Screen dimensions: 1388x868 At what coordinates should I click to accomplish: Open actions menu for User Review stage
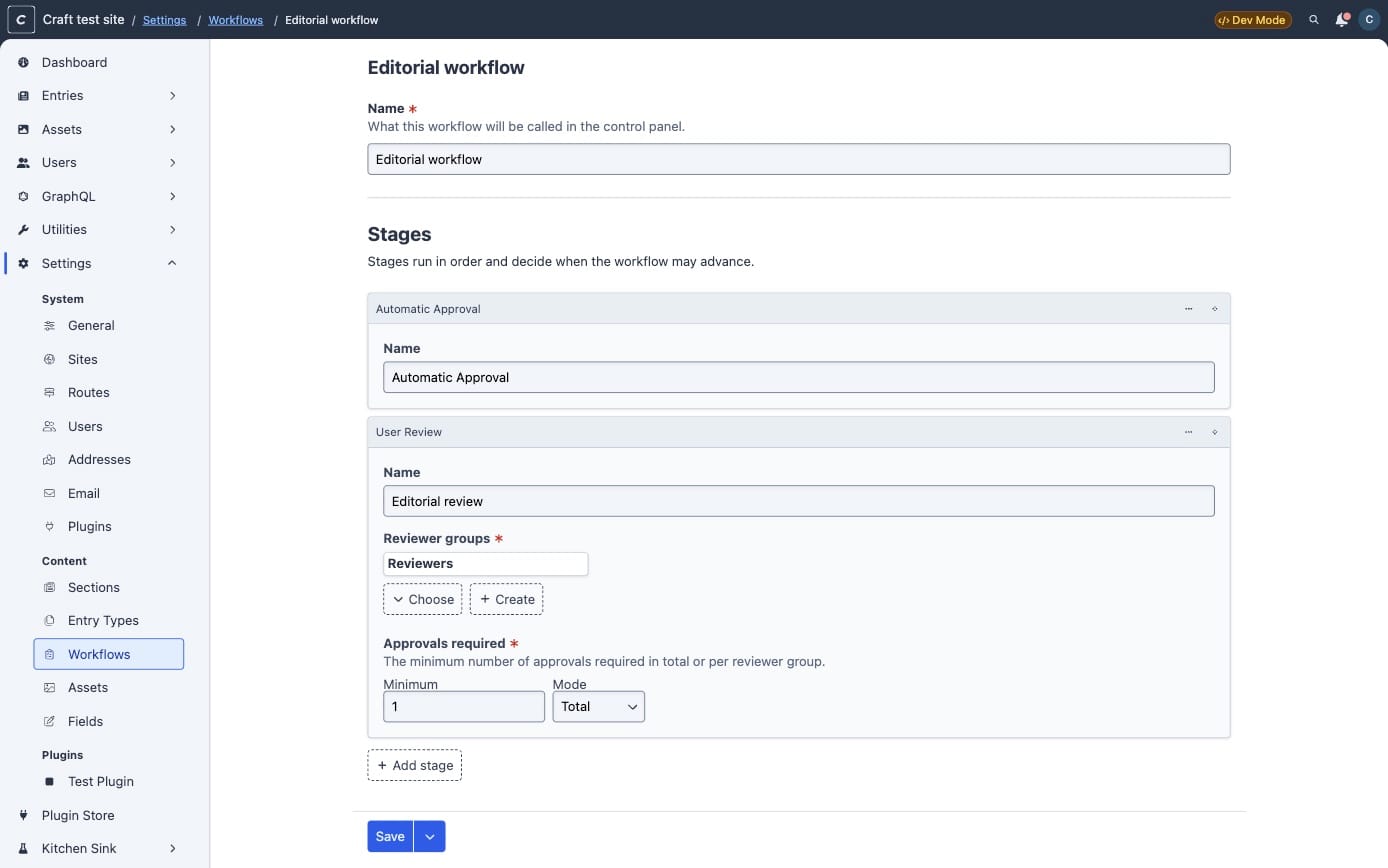coord(1189,432)
